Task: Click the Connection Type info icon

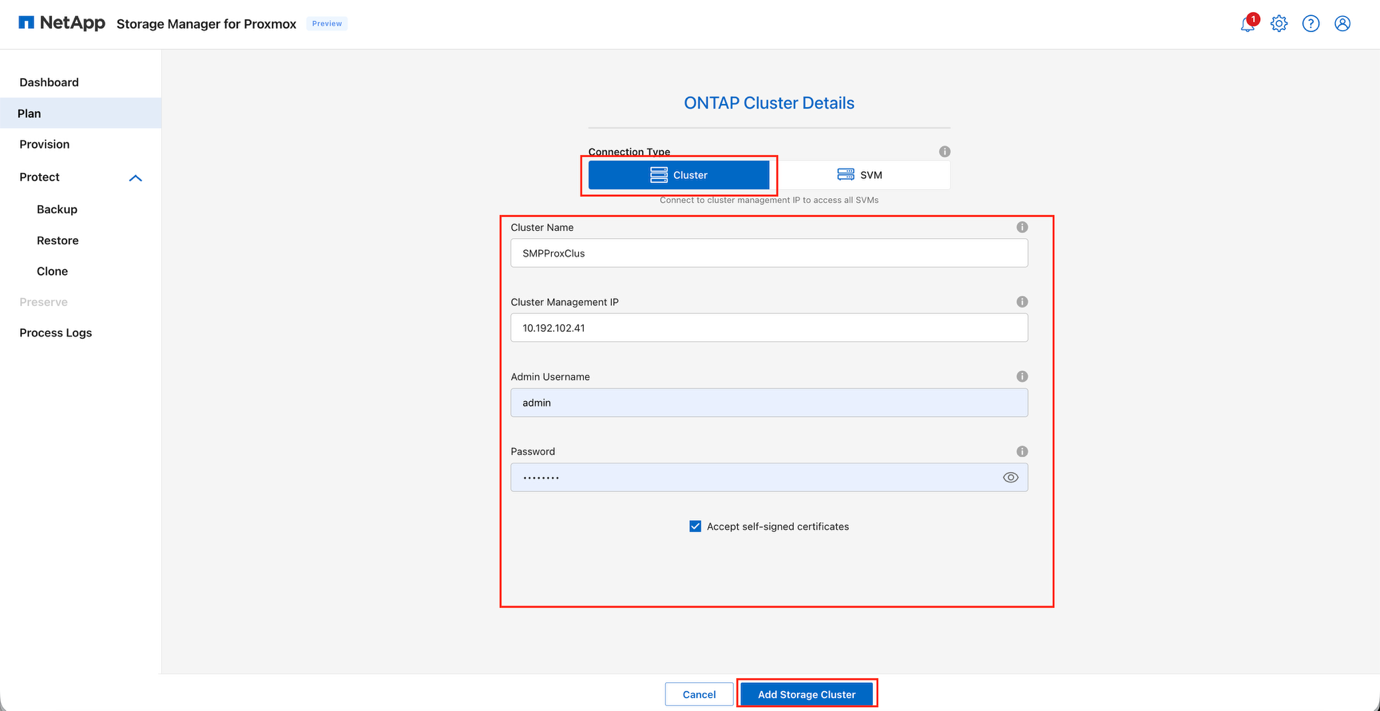Action: point(944,151)
